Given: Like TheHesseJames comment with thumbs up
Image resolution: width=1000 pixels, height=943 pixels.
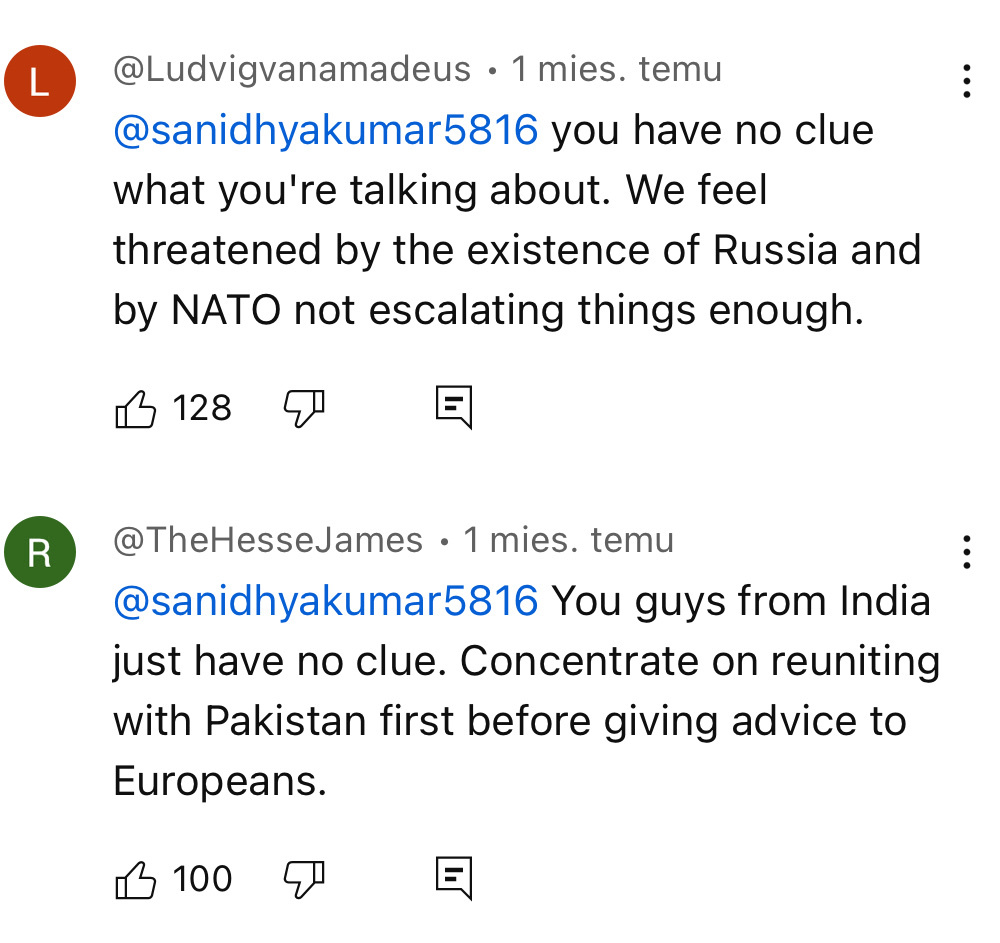Looking at the screenshot, I should click(136, 879).
